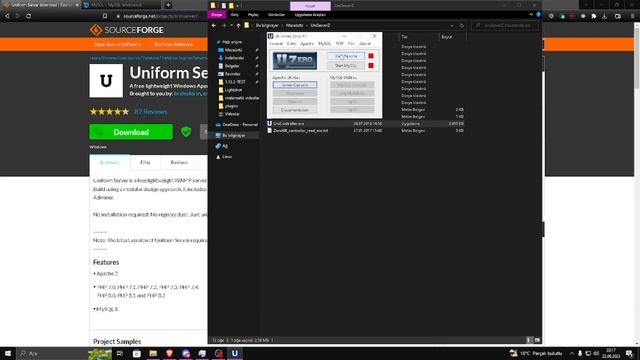
Task: Open the Summary tab on SourceForge page
Action: pos(110,162)
